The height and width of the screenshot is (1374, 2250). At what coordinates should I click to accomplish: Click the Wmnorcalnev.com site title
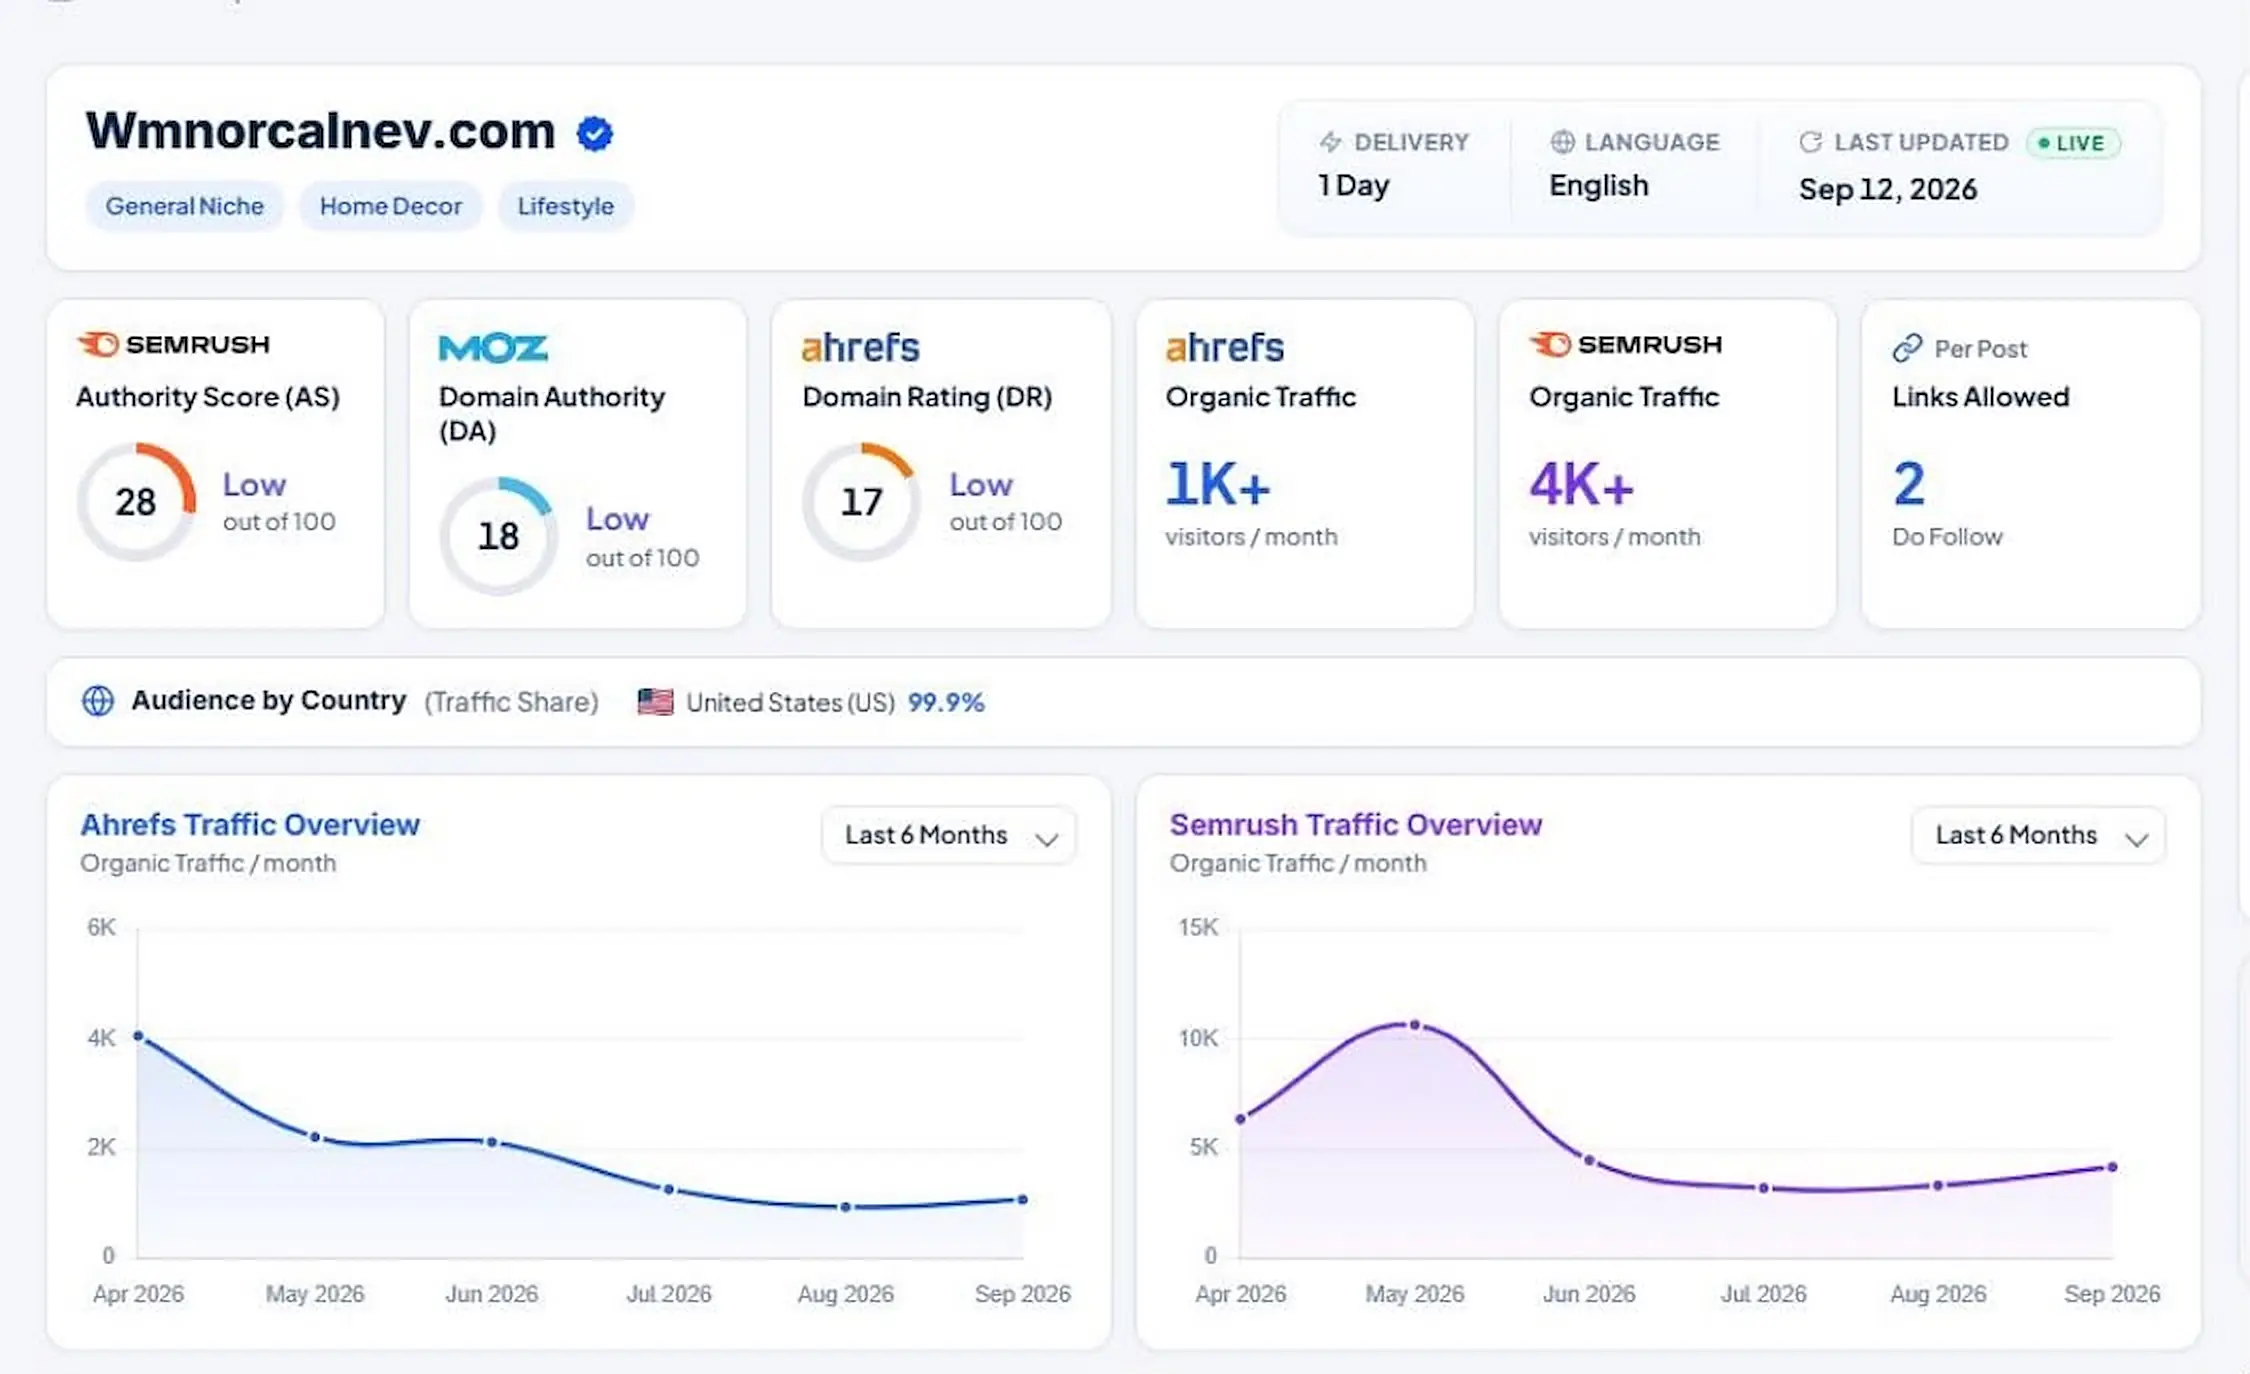(320, 131)
